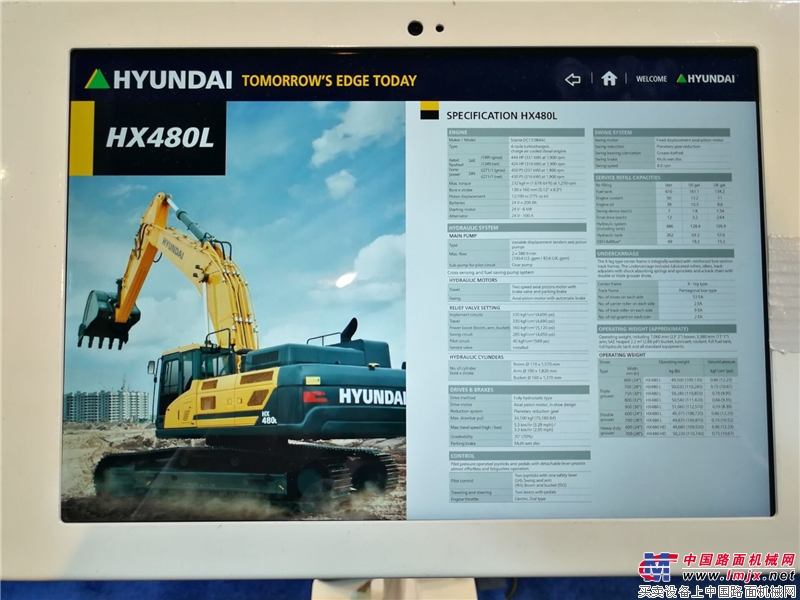This screenshot has height=600, width=800.
Task: Tap the TOMORROW'S EDGE TODAY slogan
Action: pyautogui.click(x=329, y=81)
